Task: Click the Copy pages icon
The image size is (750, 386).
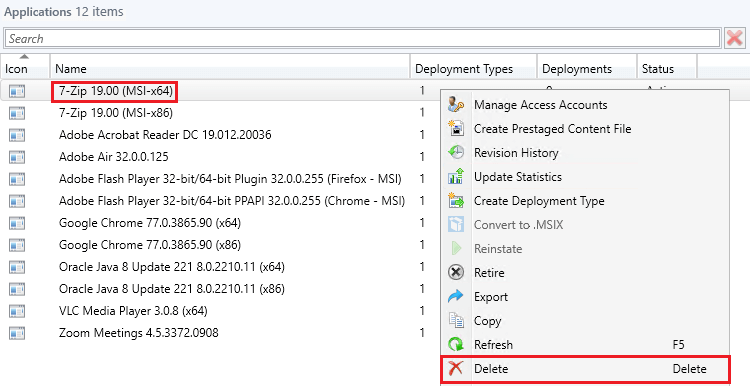Action: (x=456, y=320)
